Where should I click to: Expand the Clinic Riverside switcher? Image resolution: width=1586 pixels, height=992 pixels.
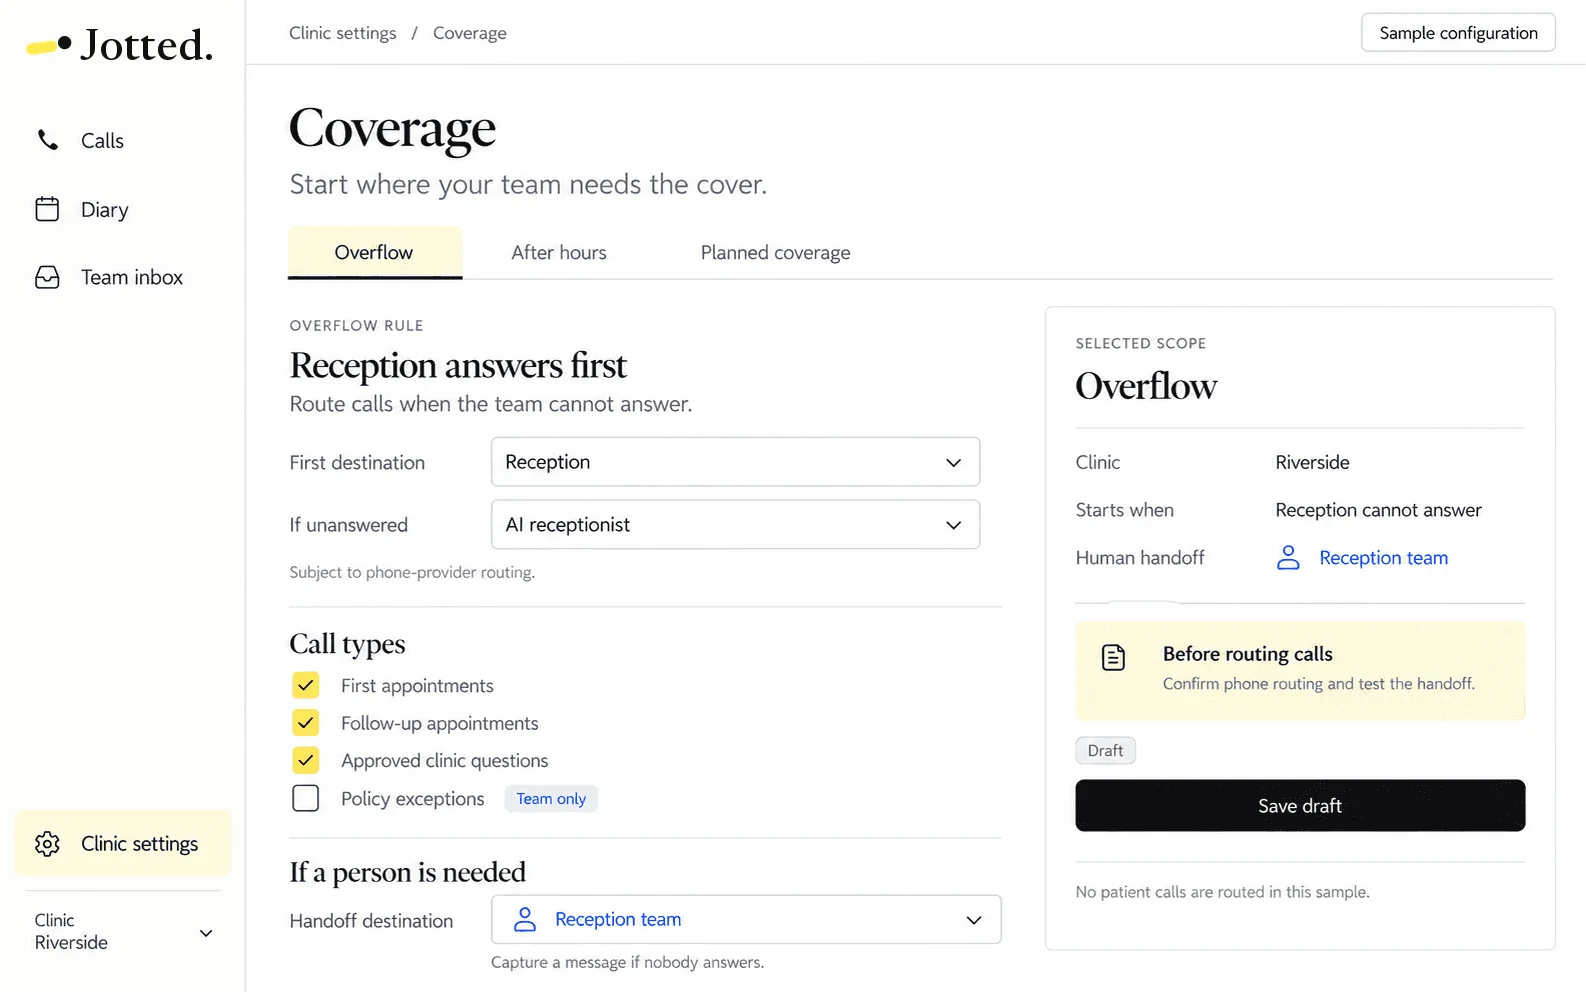(123, 932)
